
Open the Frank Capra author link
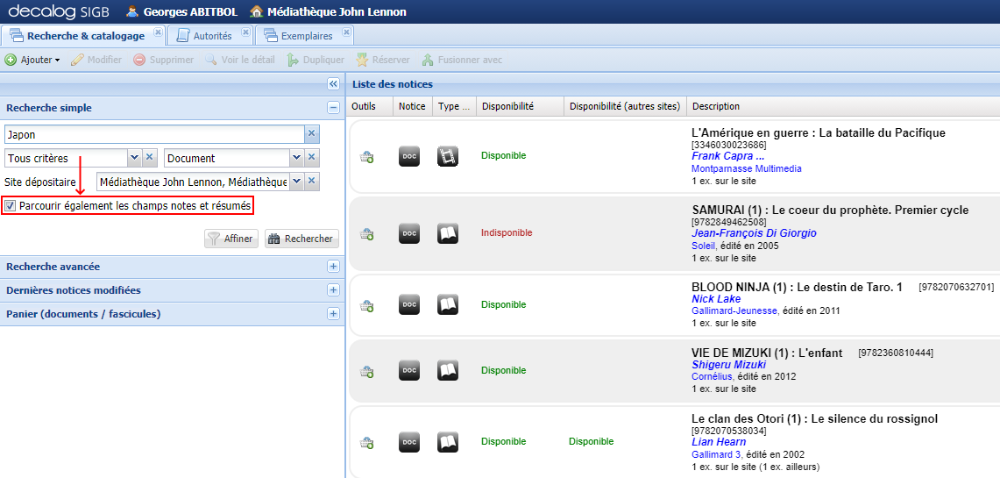click(727, 156)
